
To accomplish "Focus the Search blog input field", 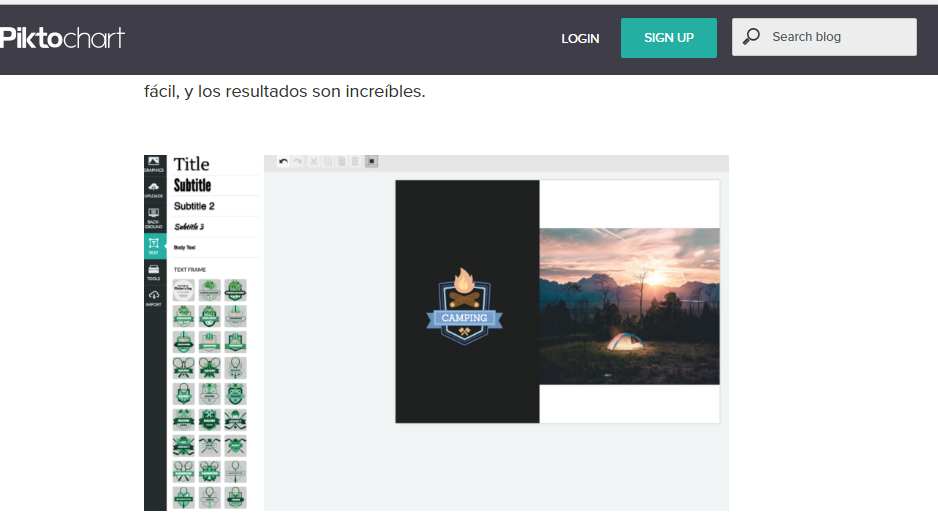I will click(x=824, y=37).
